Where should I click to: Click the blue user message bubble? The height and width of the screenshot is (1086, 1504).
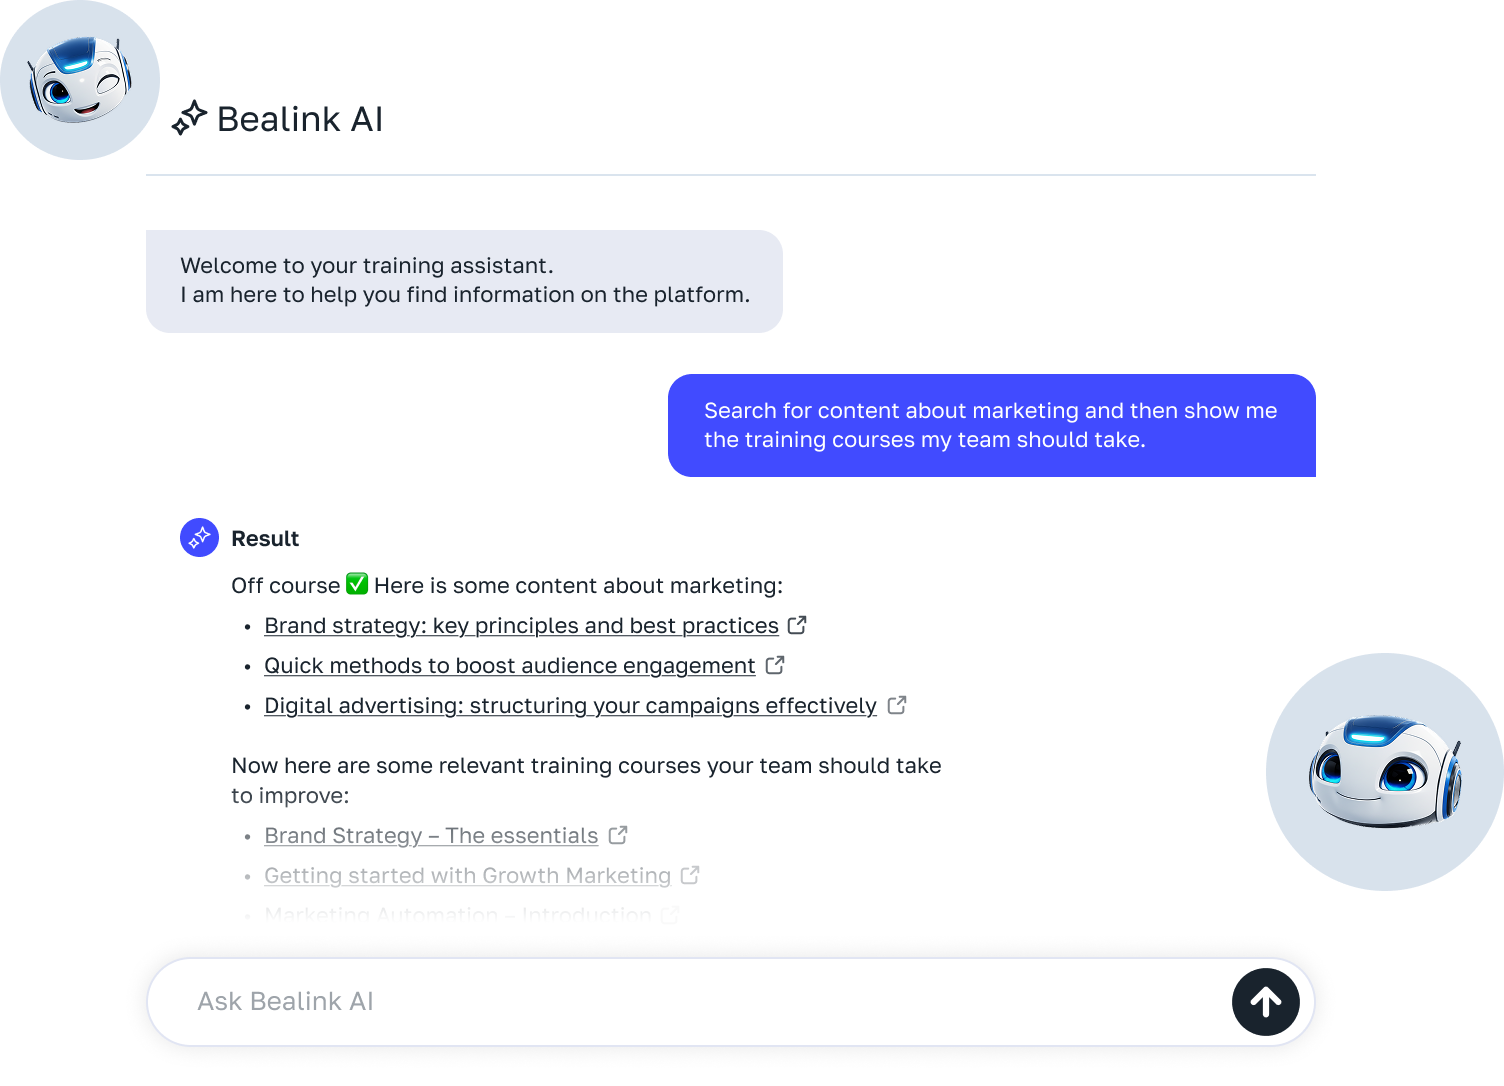[991, 425]
